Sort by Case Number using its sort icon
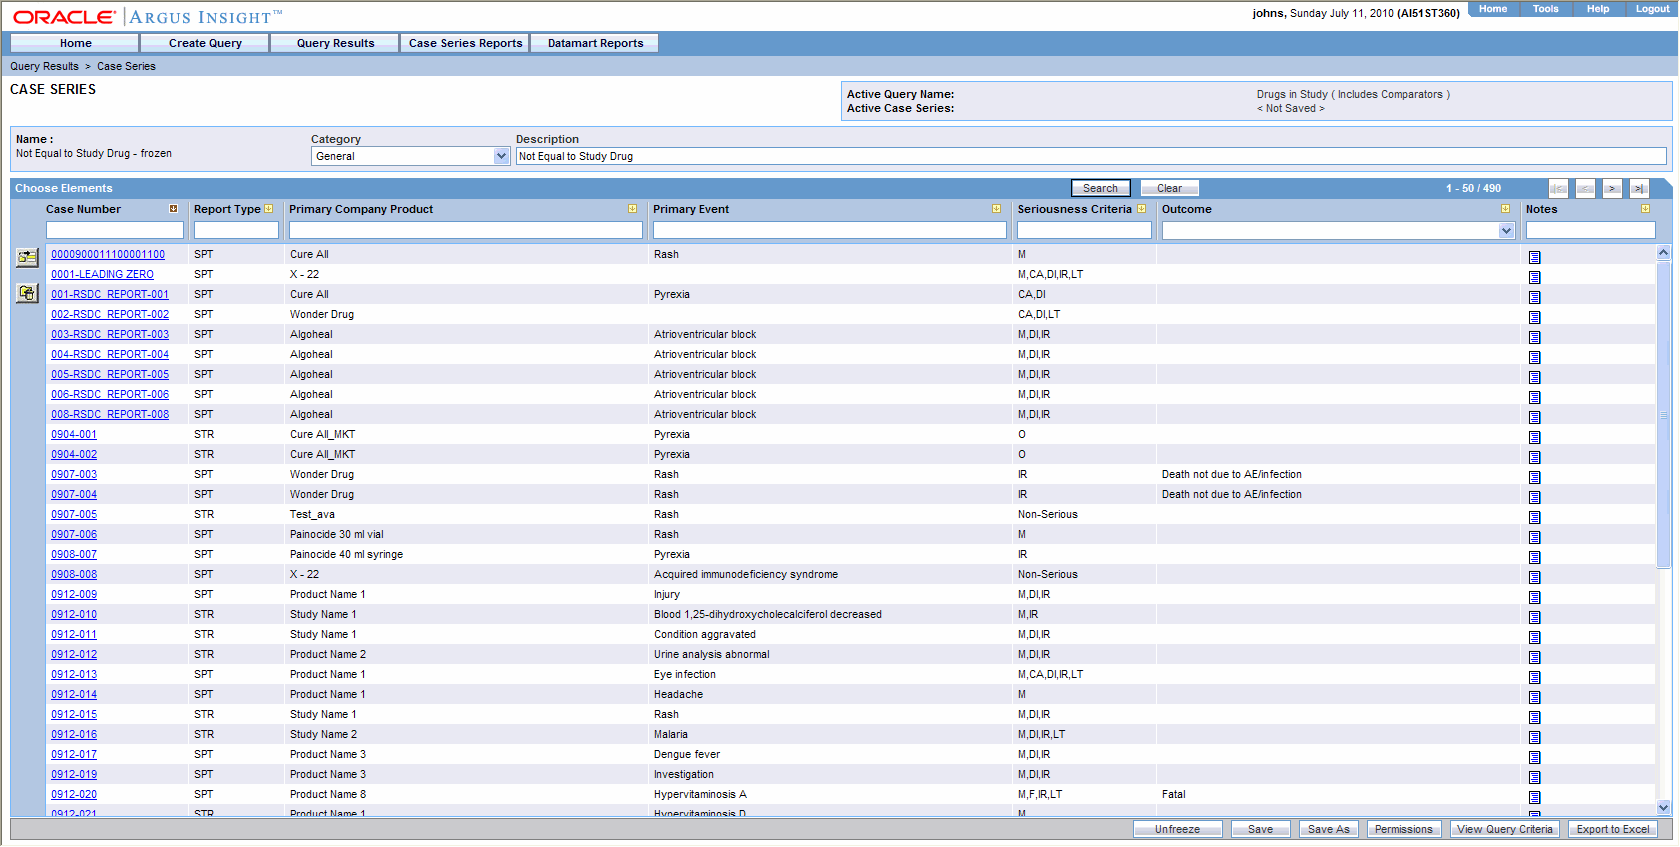1680x847 pixels. coord(173,209)
